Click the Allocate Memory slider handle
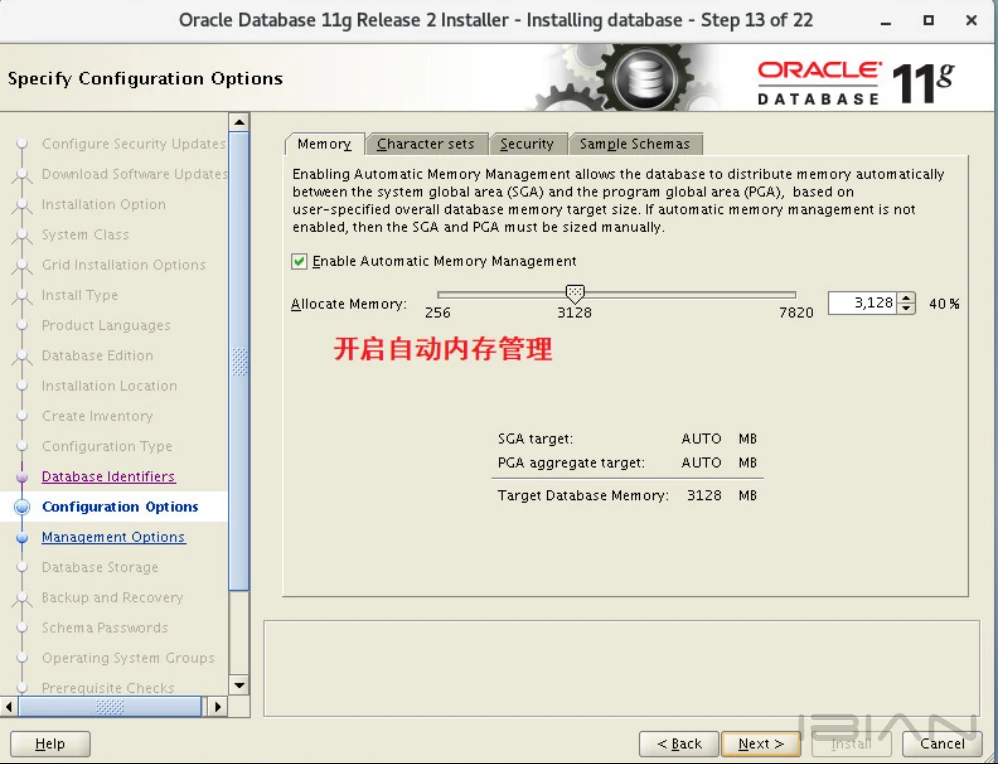 tap(575, 294)
